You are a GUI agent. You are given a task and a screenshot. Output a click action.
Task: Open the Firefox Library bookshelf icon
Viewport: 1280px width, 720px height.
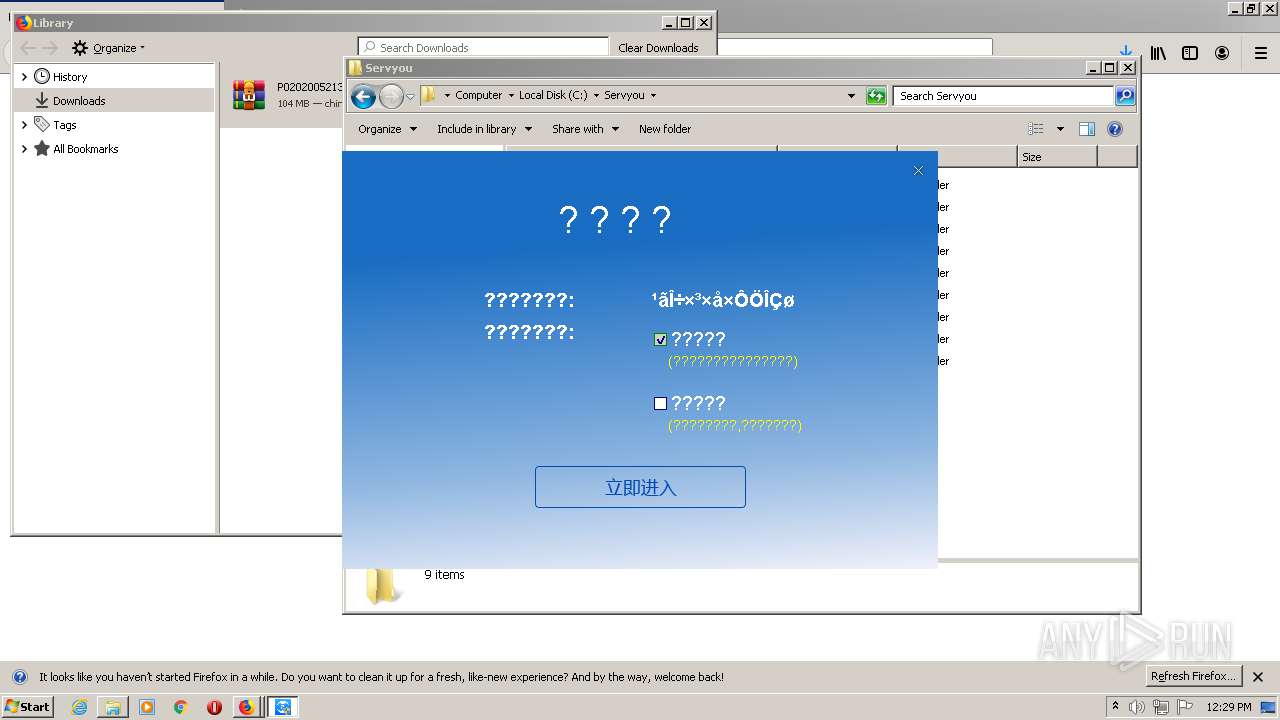[x=1158, y=53]
